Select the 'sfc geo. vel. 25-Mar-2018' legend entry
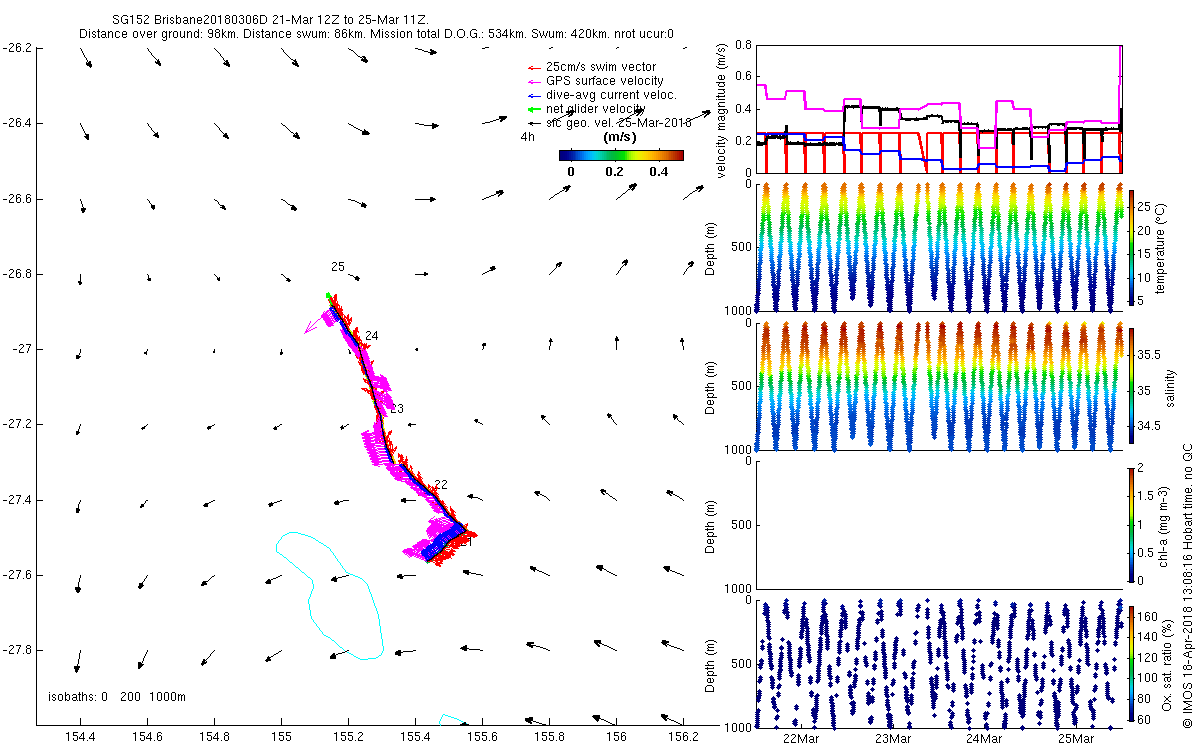1200x750 pixels. [x=612, y=122]
